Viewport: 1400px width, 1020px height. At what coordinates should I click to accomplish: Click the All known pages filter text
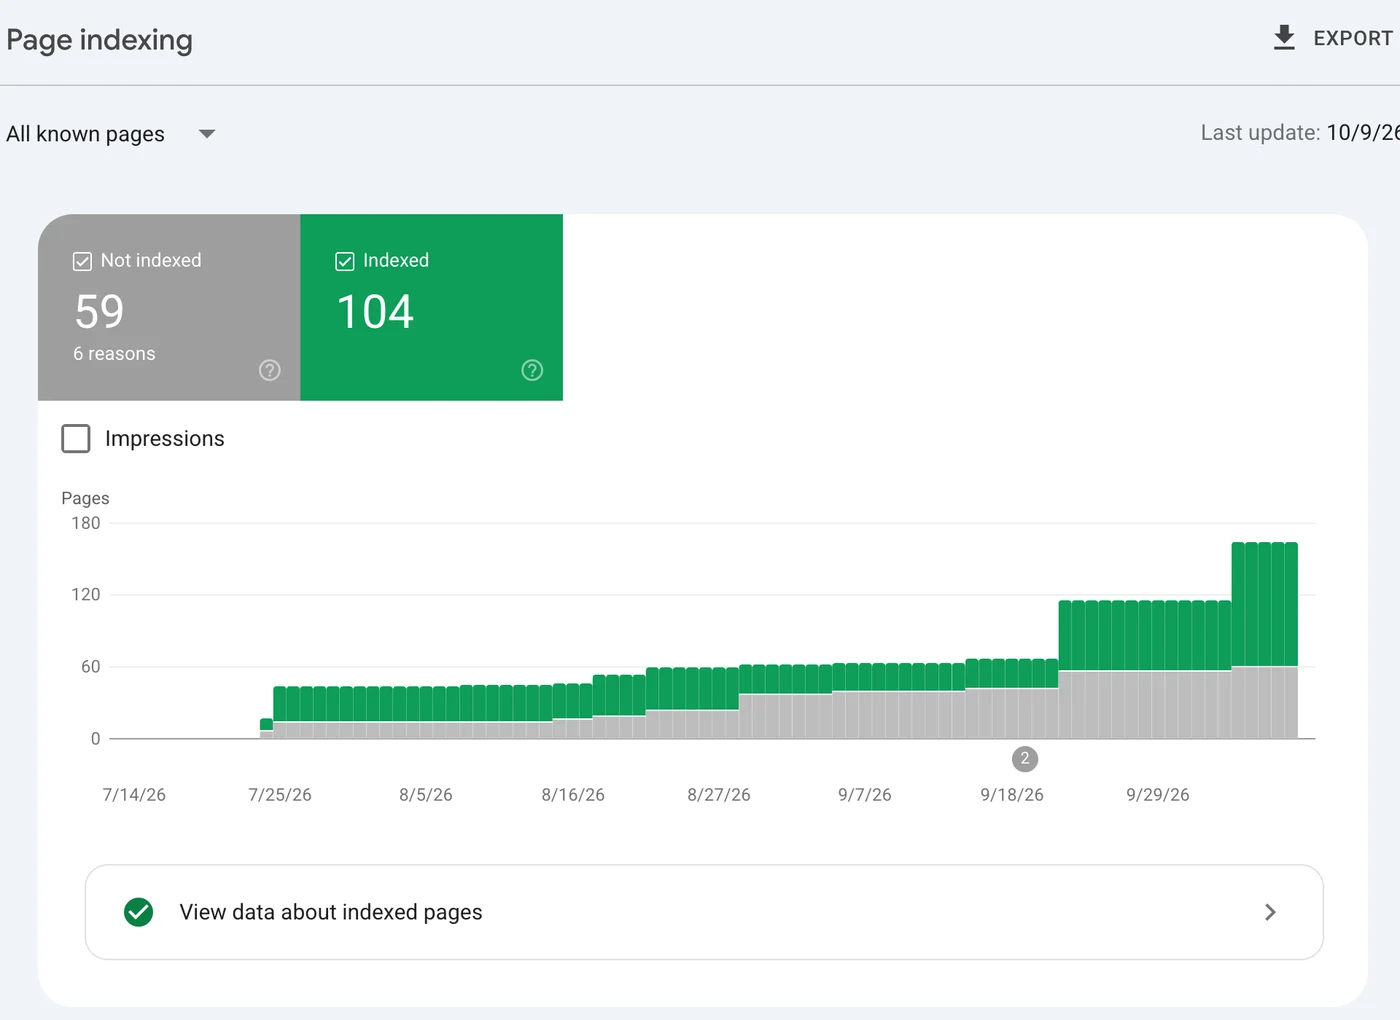pyautogui.click(x=85, y=134)
